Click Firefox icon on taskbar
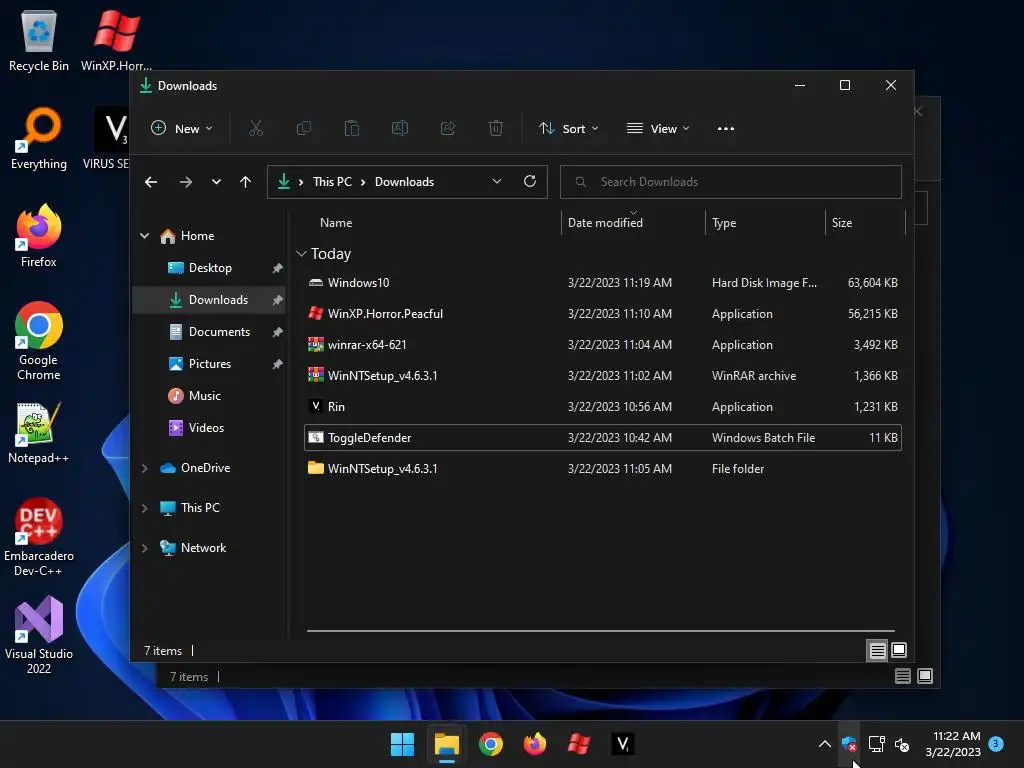Screen dimensions: 1024x768 coord(535,744)
